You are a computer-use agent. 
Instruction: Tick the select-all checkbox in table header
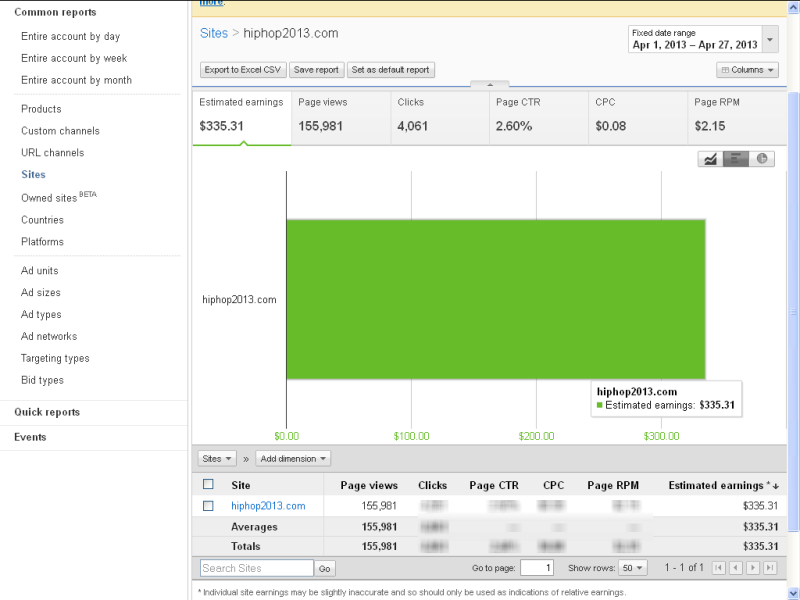click(x=208, y=484)
